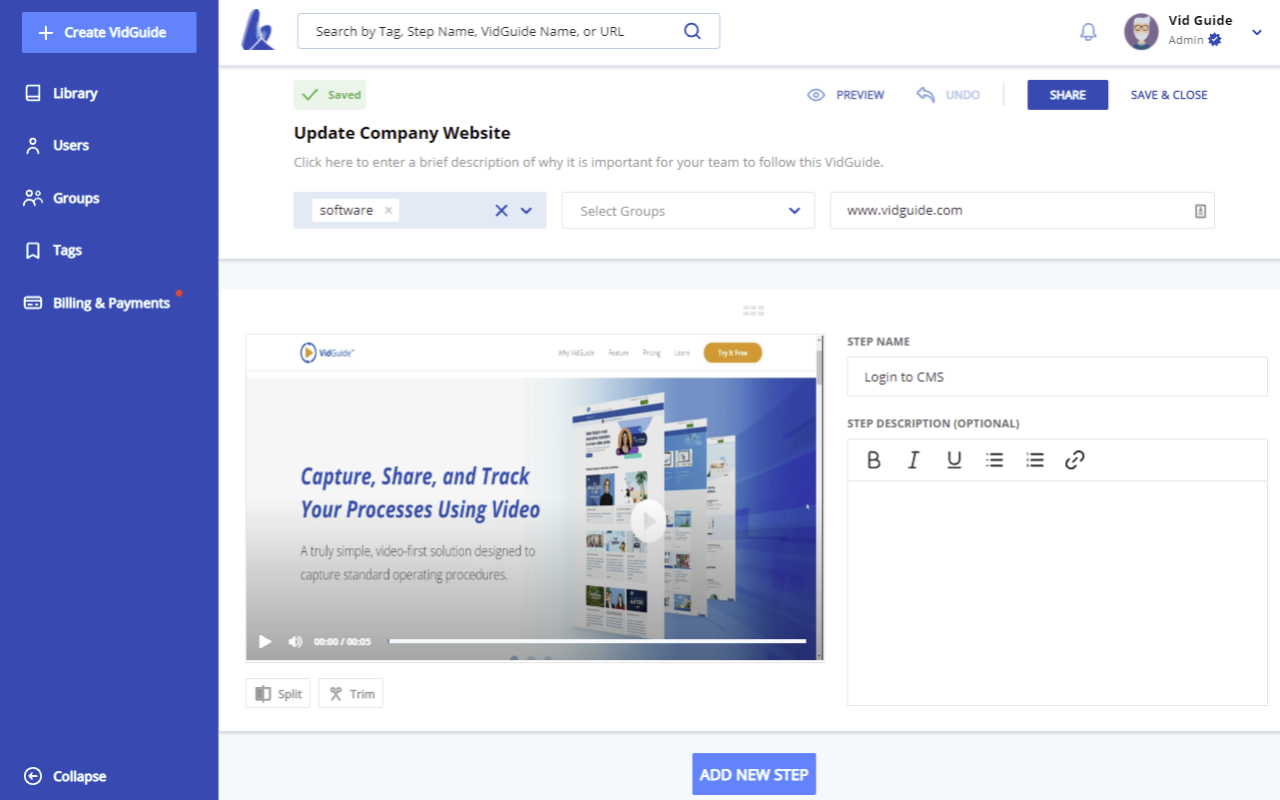Image resolution: width=1280 pixels, height=800 pixels.
Task: Open the tags dropdown chevron
Action: click(527, 210)
